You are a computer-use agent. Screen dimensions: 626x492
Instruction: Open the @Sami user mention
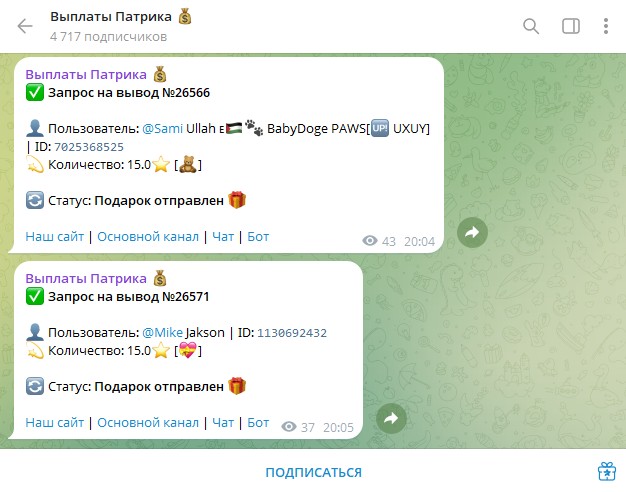click(x=162, y=129)
